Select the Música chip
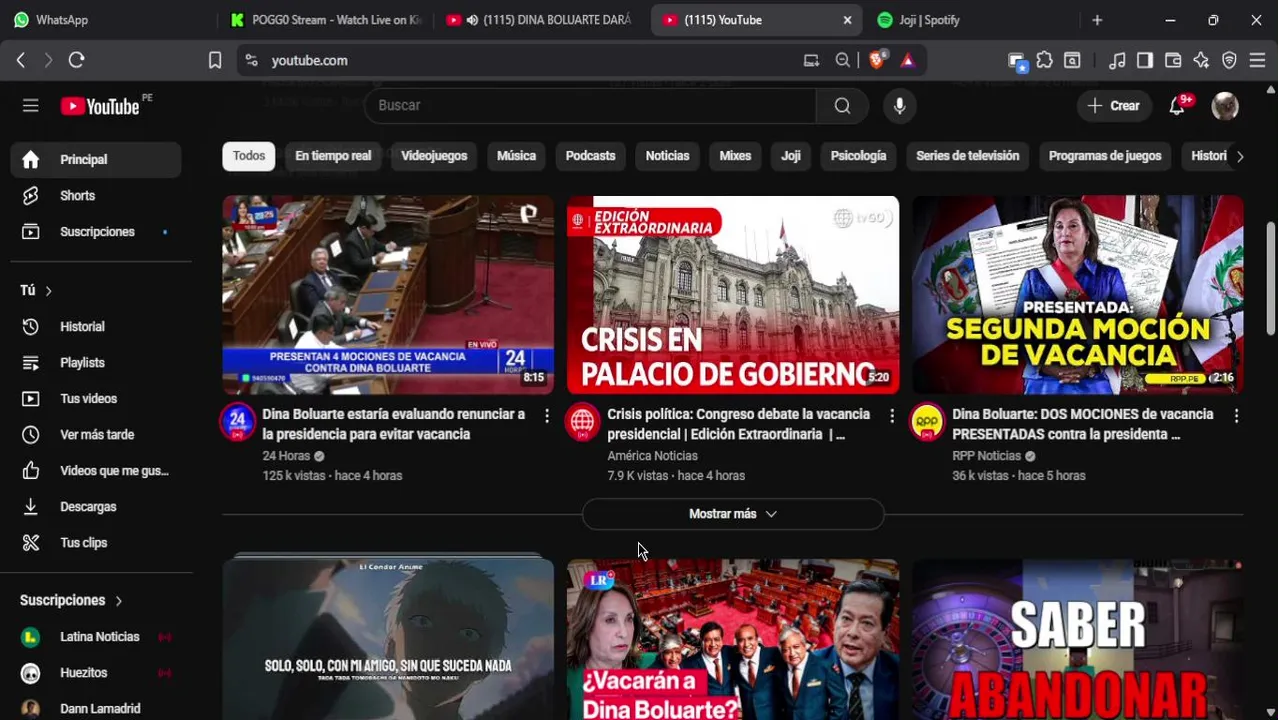The image size is (1278, 720). [517, 156]
